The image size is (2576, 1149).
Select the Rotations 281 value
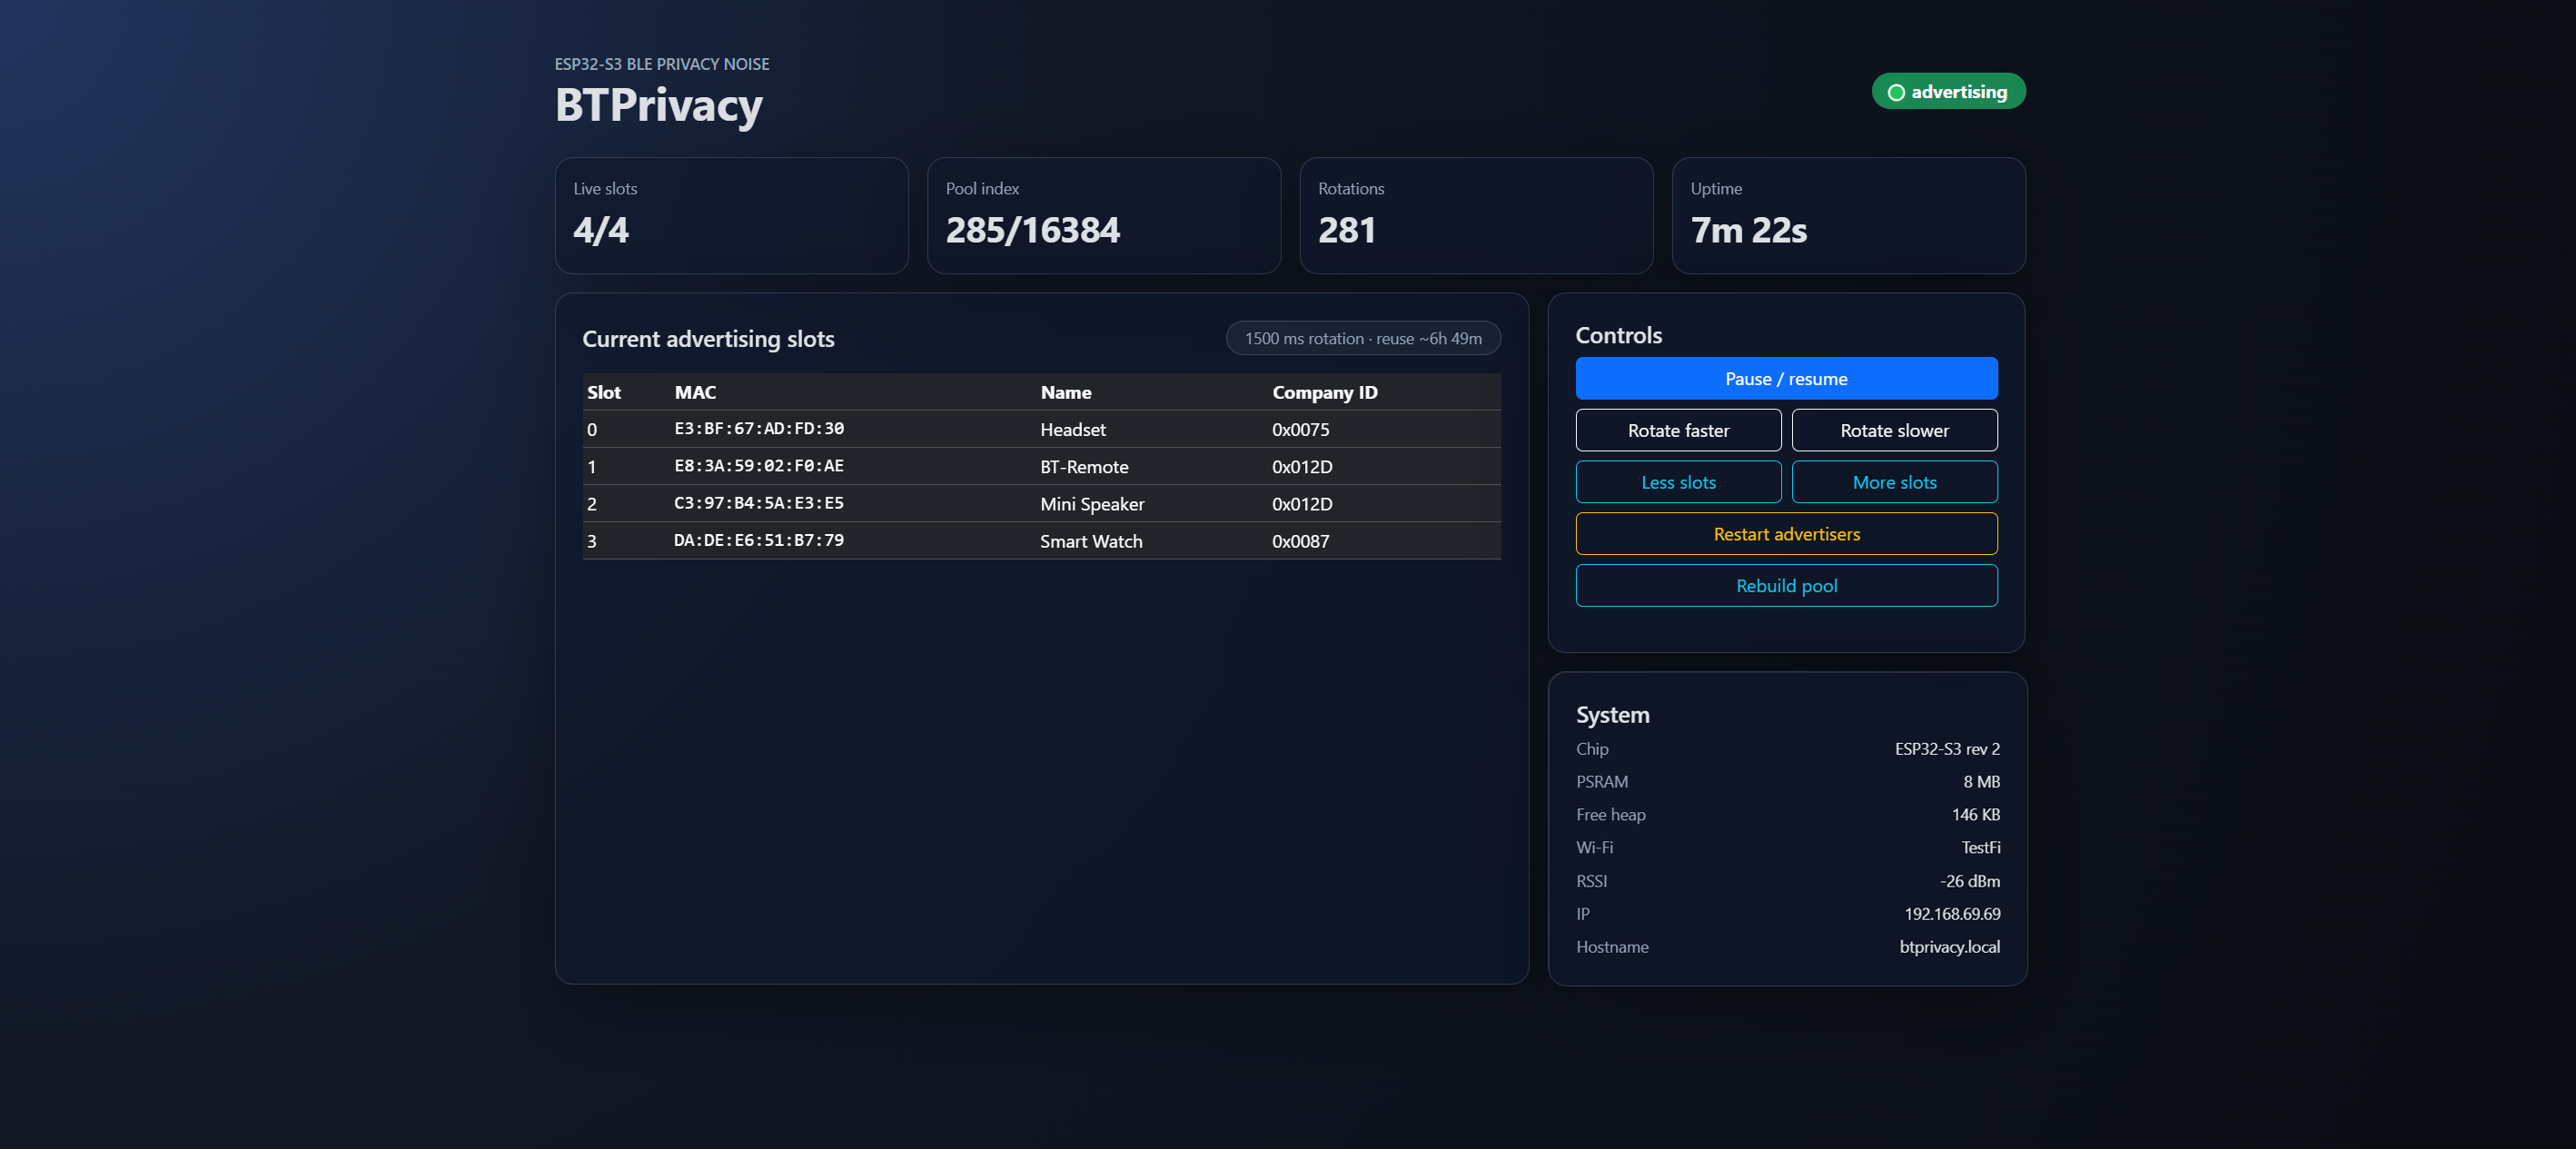click(x=1346, y=231)
